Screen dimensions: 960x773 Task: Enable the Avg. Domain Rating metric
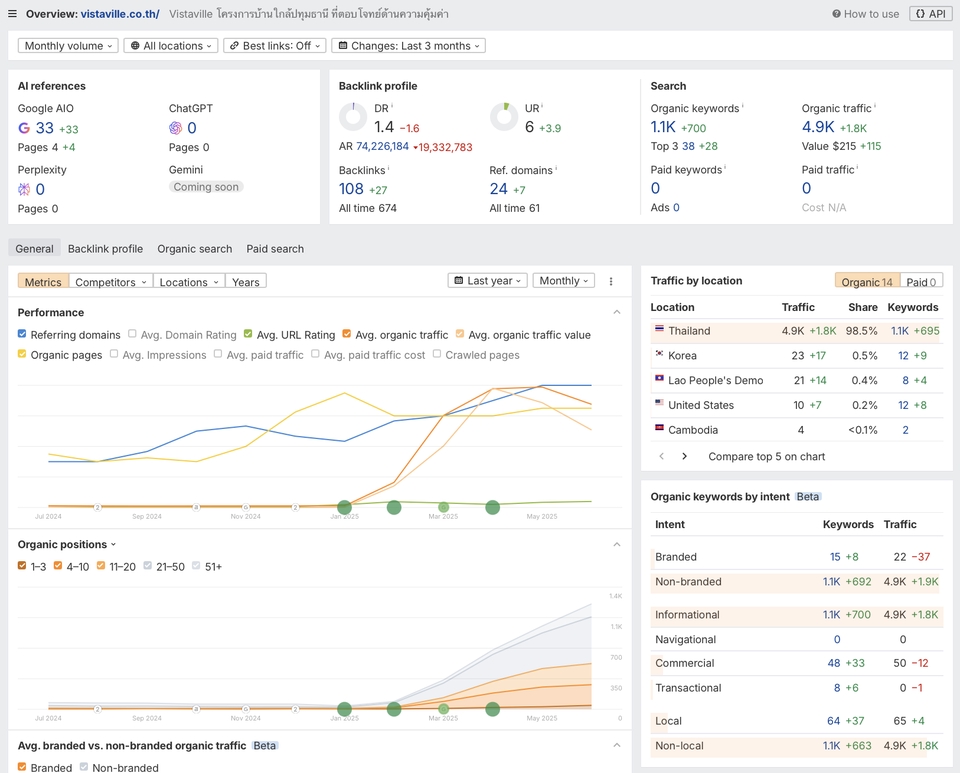pos(131,334)
